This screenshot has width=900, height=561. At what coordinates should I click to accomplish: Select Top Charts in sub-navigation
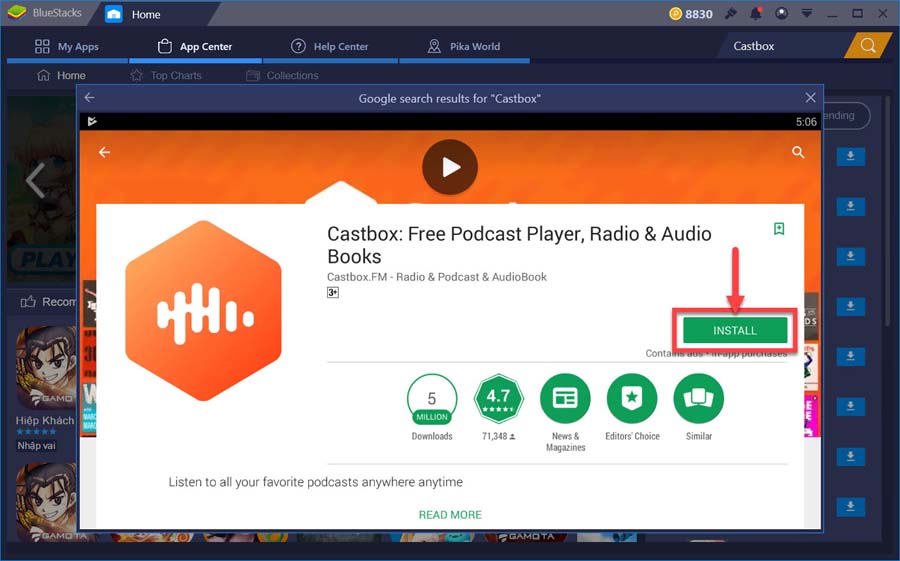[166, 75]
